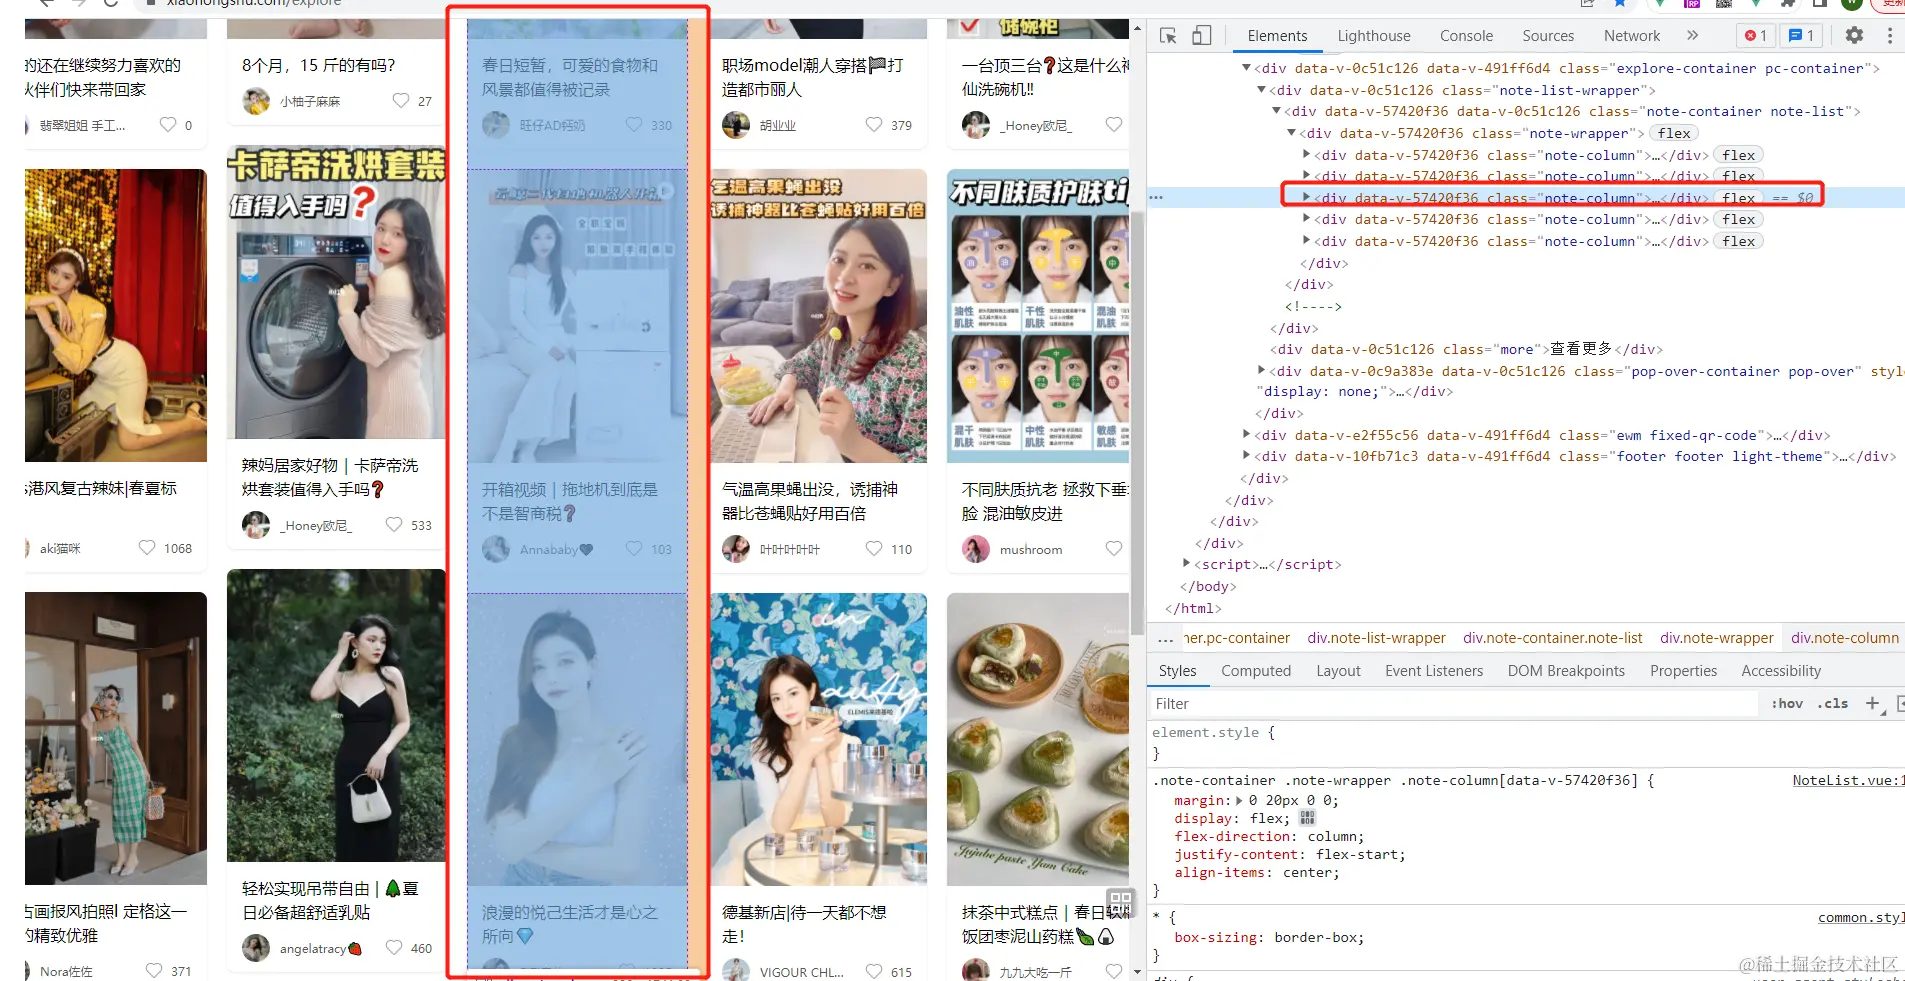Open 小柚子麻麻 user avatar

pyautogui.click(x=256, y=101)
